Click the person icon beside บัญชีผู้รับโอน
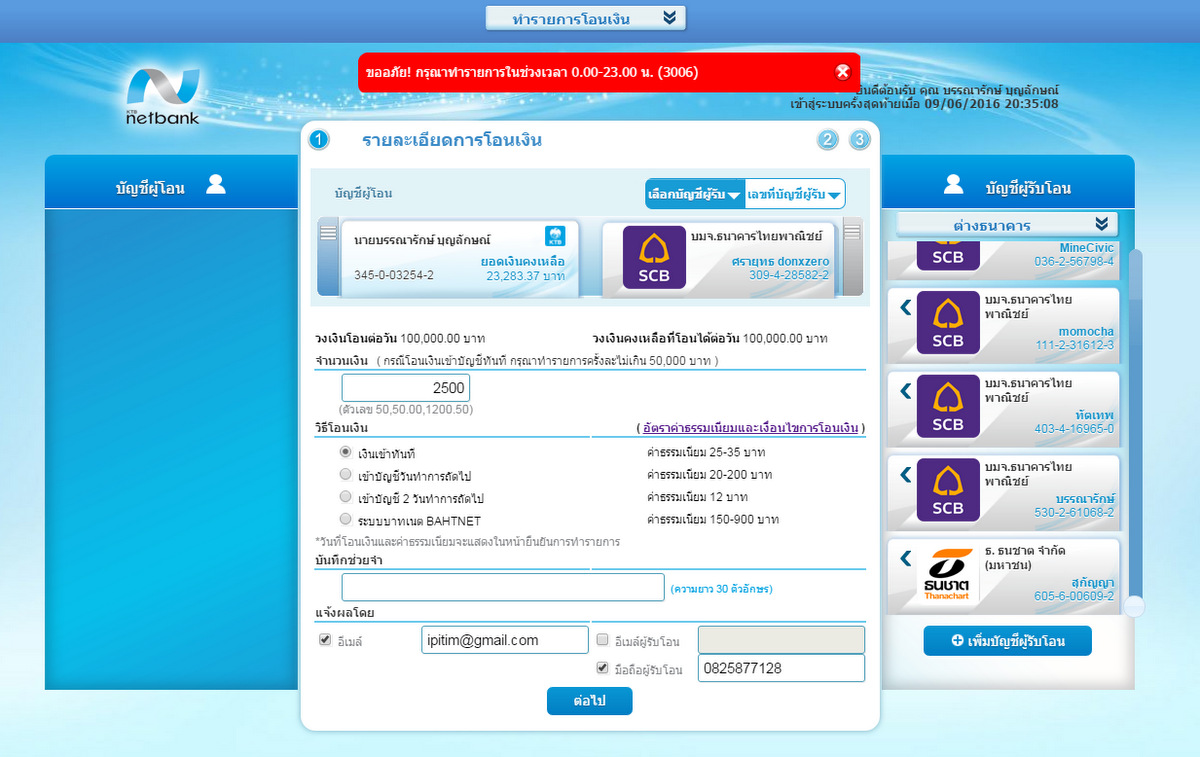This screenshot has height=757, width=1200. point(953,184)
